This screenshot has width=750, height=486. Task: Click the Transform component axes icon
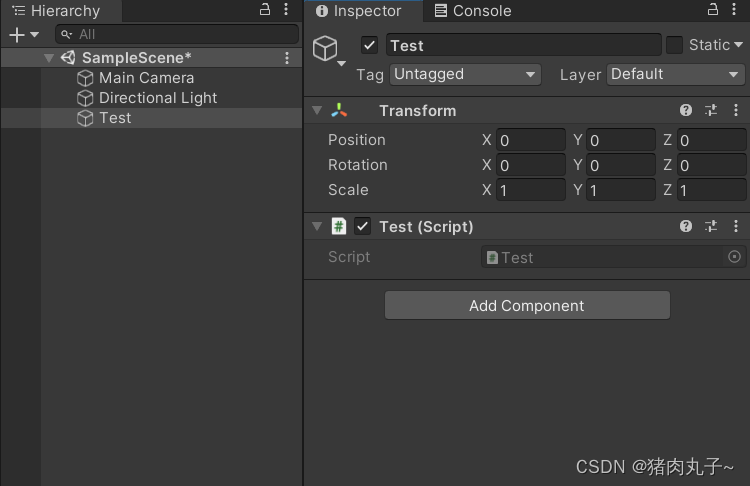[339, 110]
